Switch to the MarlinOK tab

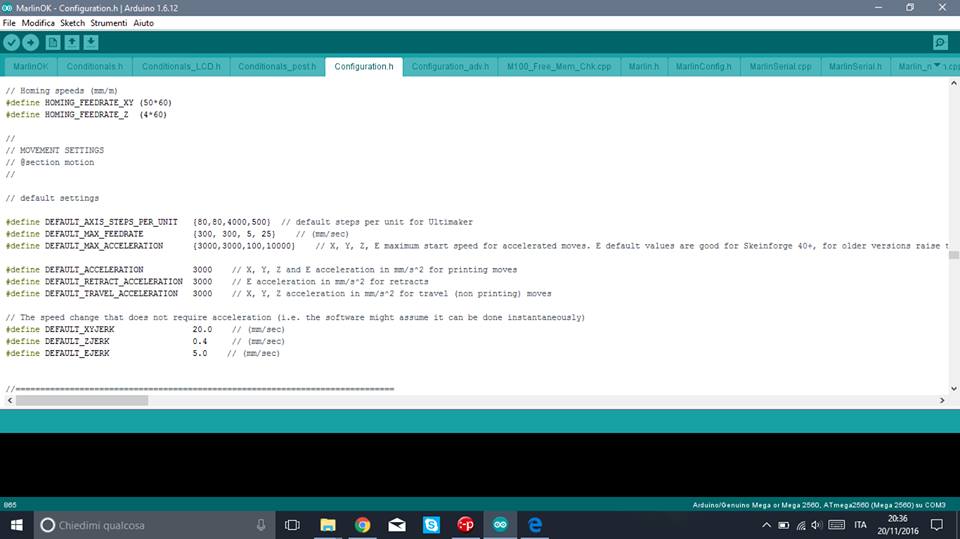[x=31, y=66]
